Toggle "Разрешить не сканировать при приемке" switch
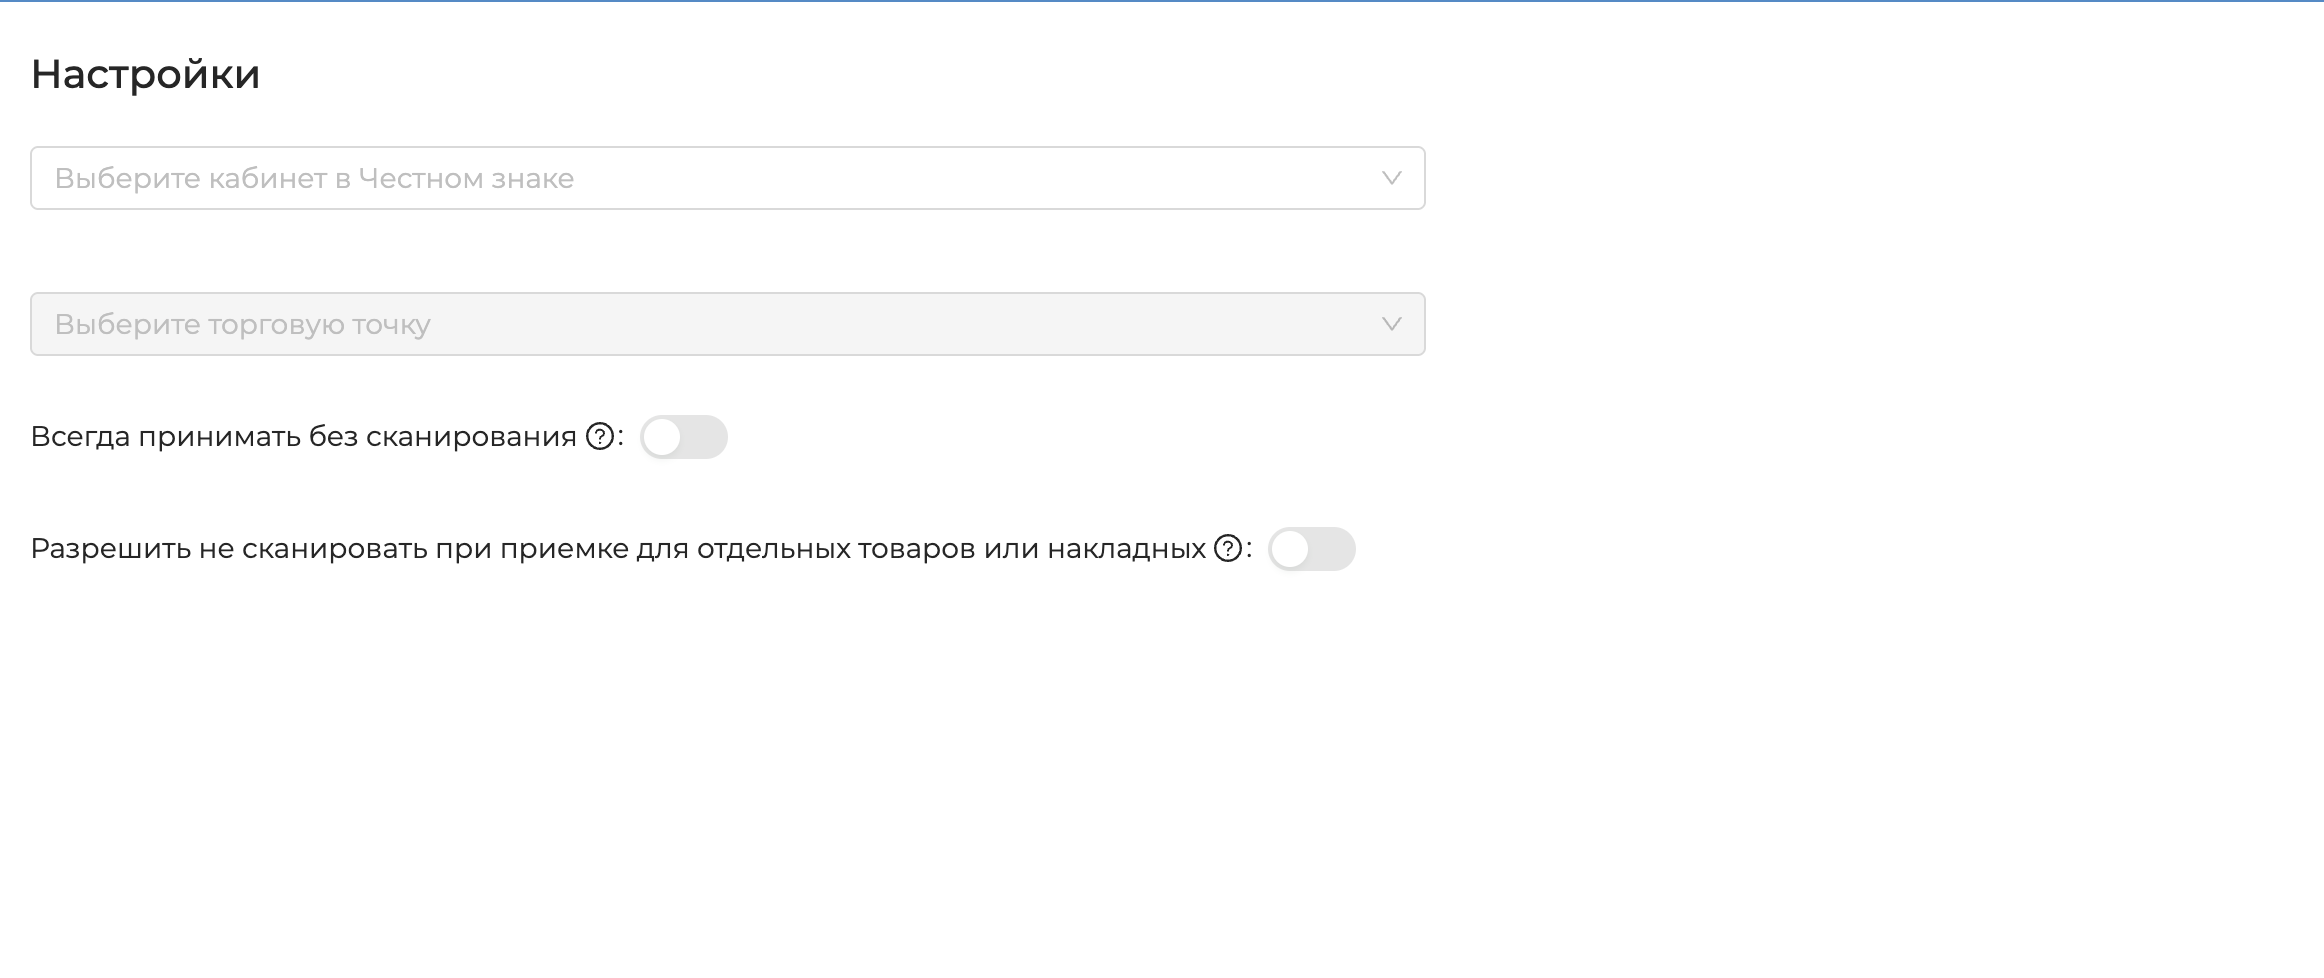2324x978 pixels. [1312, 549]
